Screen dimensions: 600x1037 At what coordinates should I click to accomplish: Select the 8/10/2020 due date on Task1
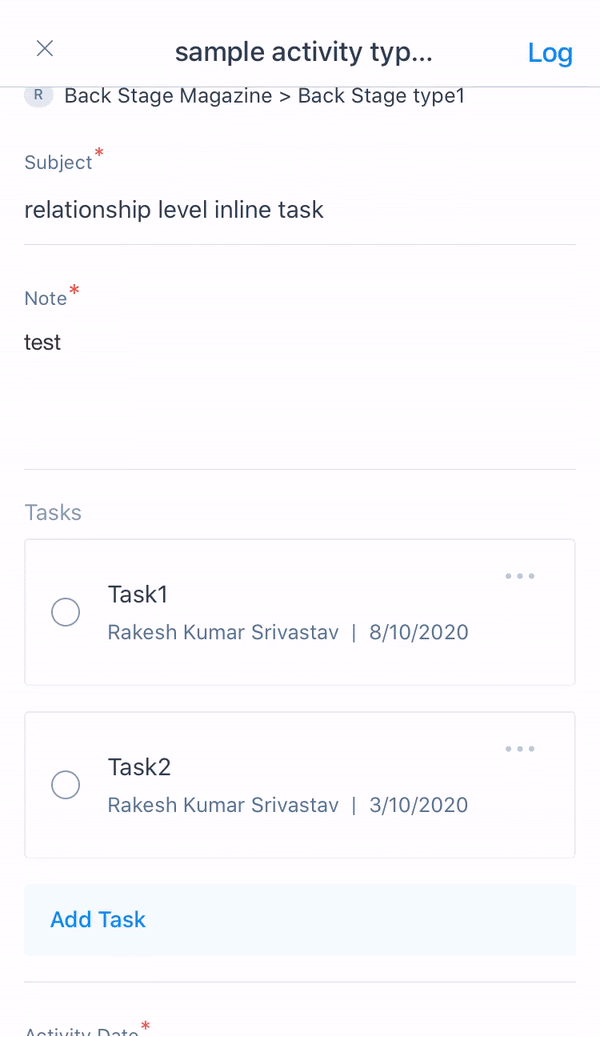click(x=418, y=633)
